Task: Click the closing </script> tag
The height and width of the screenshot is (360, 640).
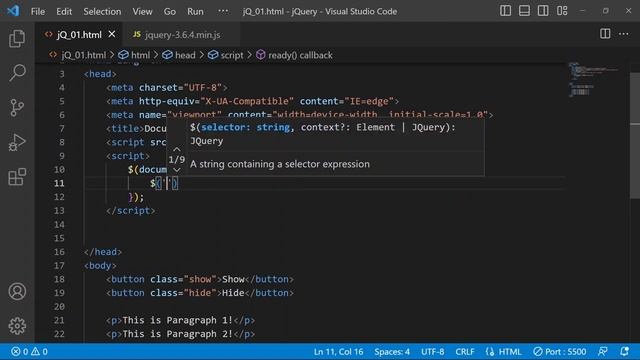Action: click(x=131, y=211)
